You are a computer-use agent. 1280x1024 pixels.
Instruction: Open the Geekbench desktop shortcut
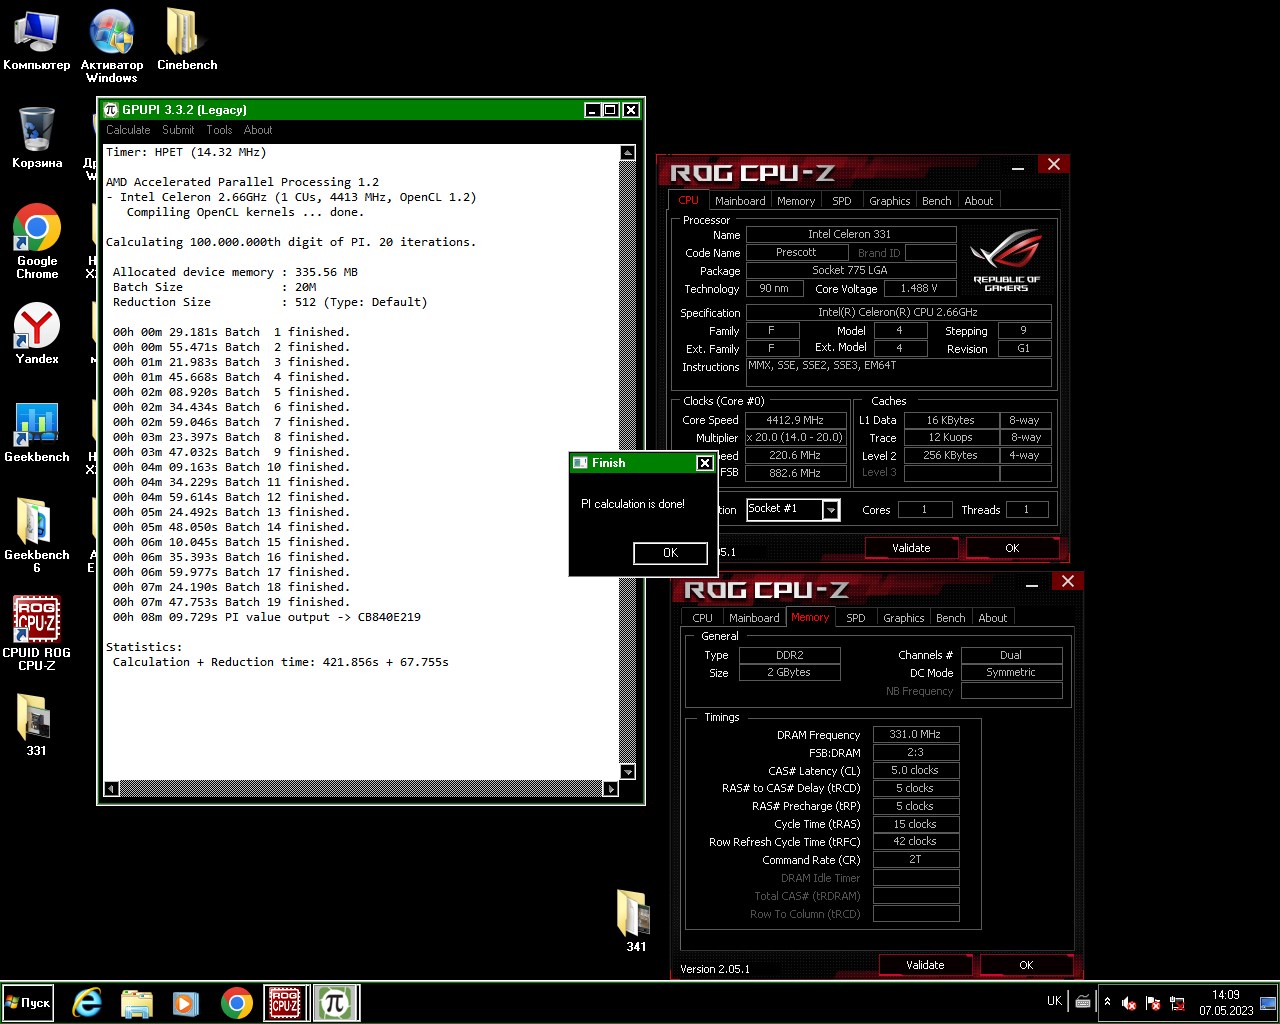pos(37,432)
